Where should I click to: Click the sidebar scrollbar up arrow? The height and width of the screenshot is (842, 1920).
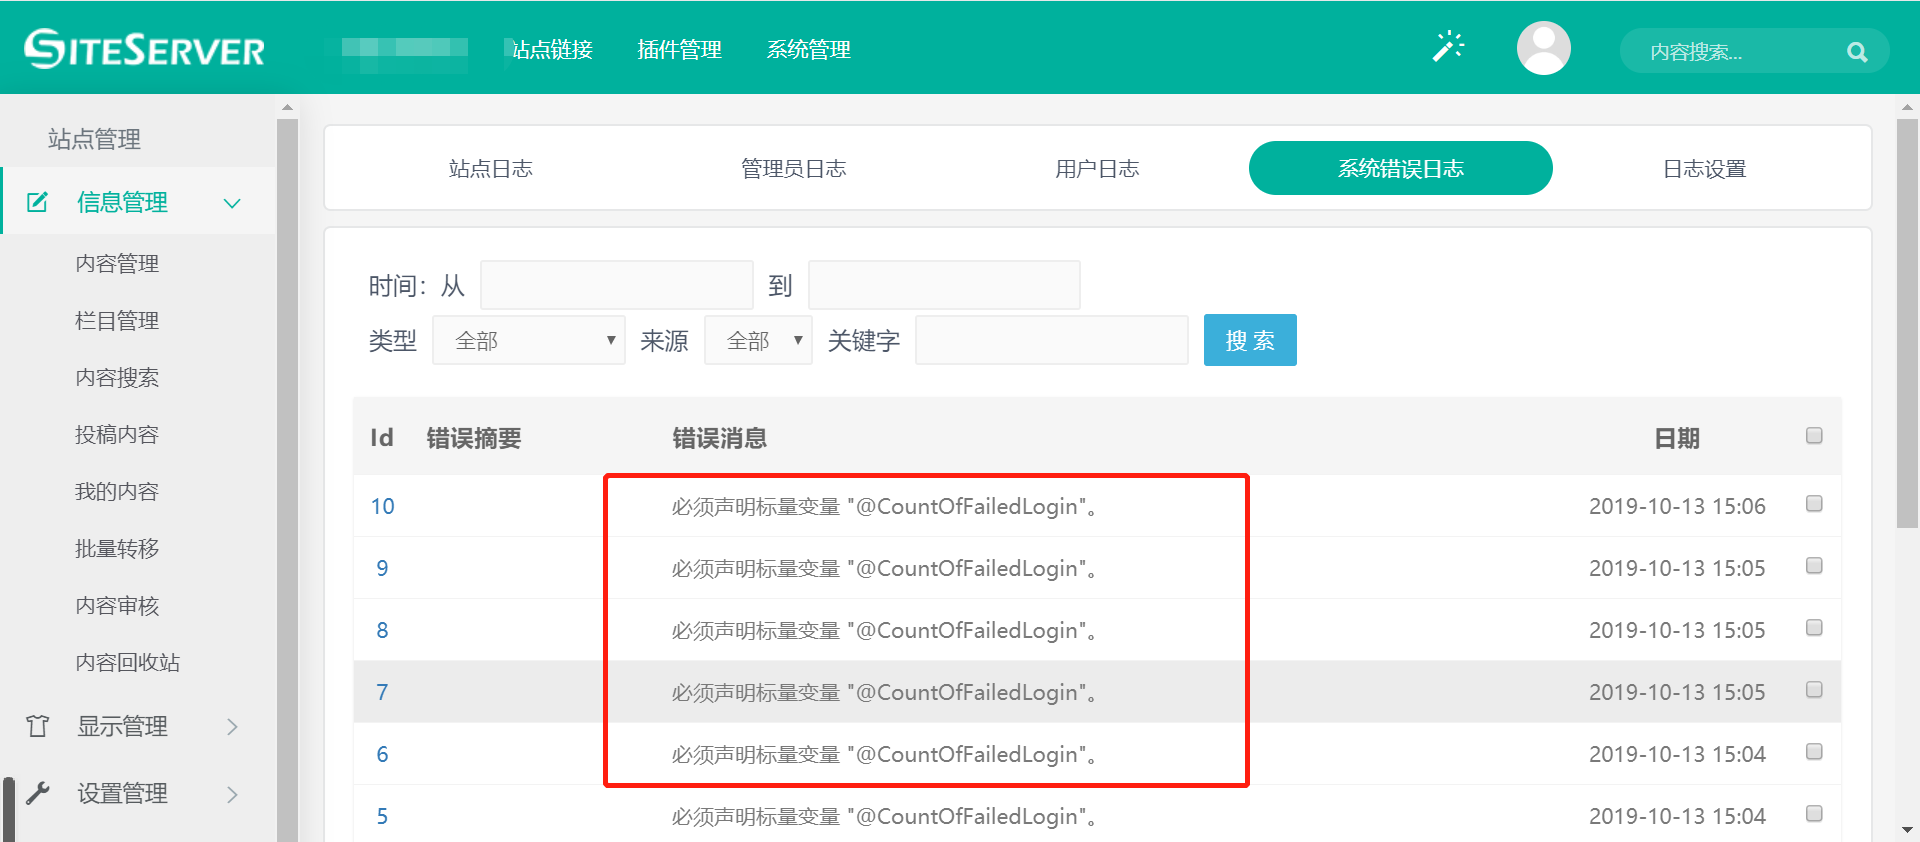coord(287,106)
